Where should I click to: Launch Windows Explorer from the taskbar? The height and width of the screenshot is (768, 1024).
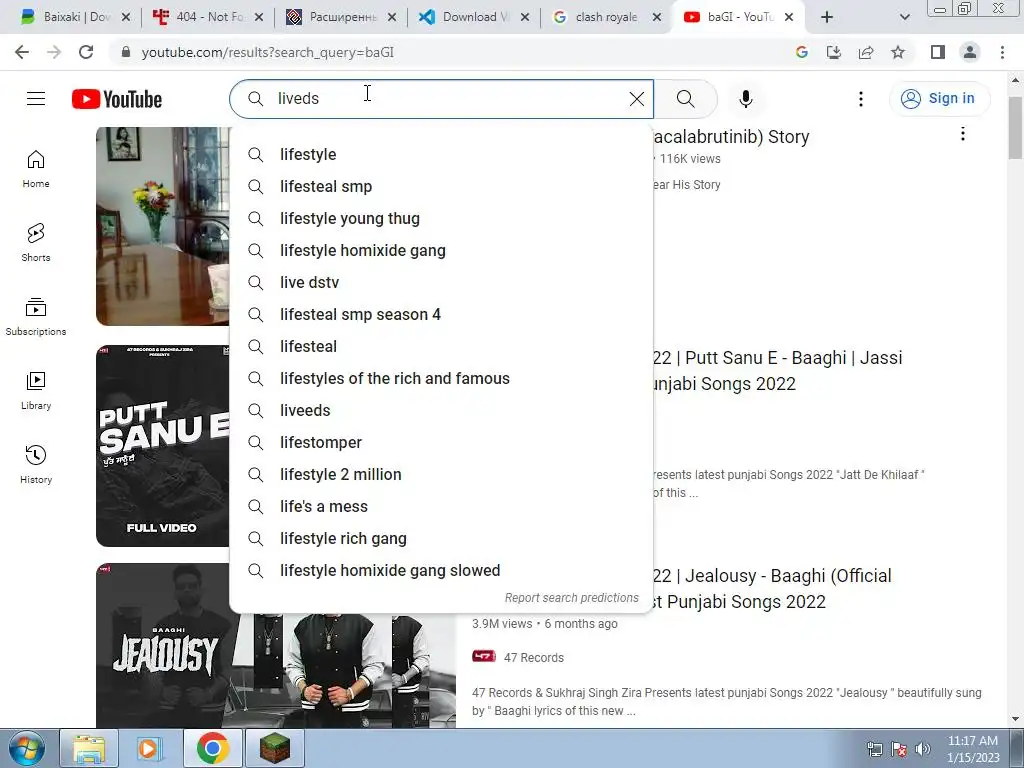coord(89,748)
